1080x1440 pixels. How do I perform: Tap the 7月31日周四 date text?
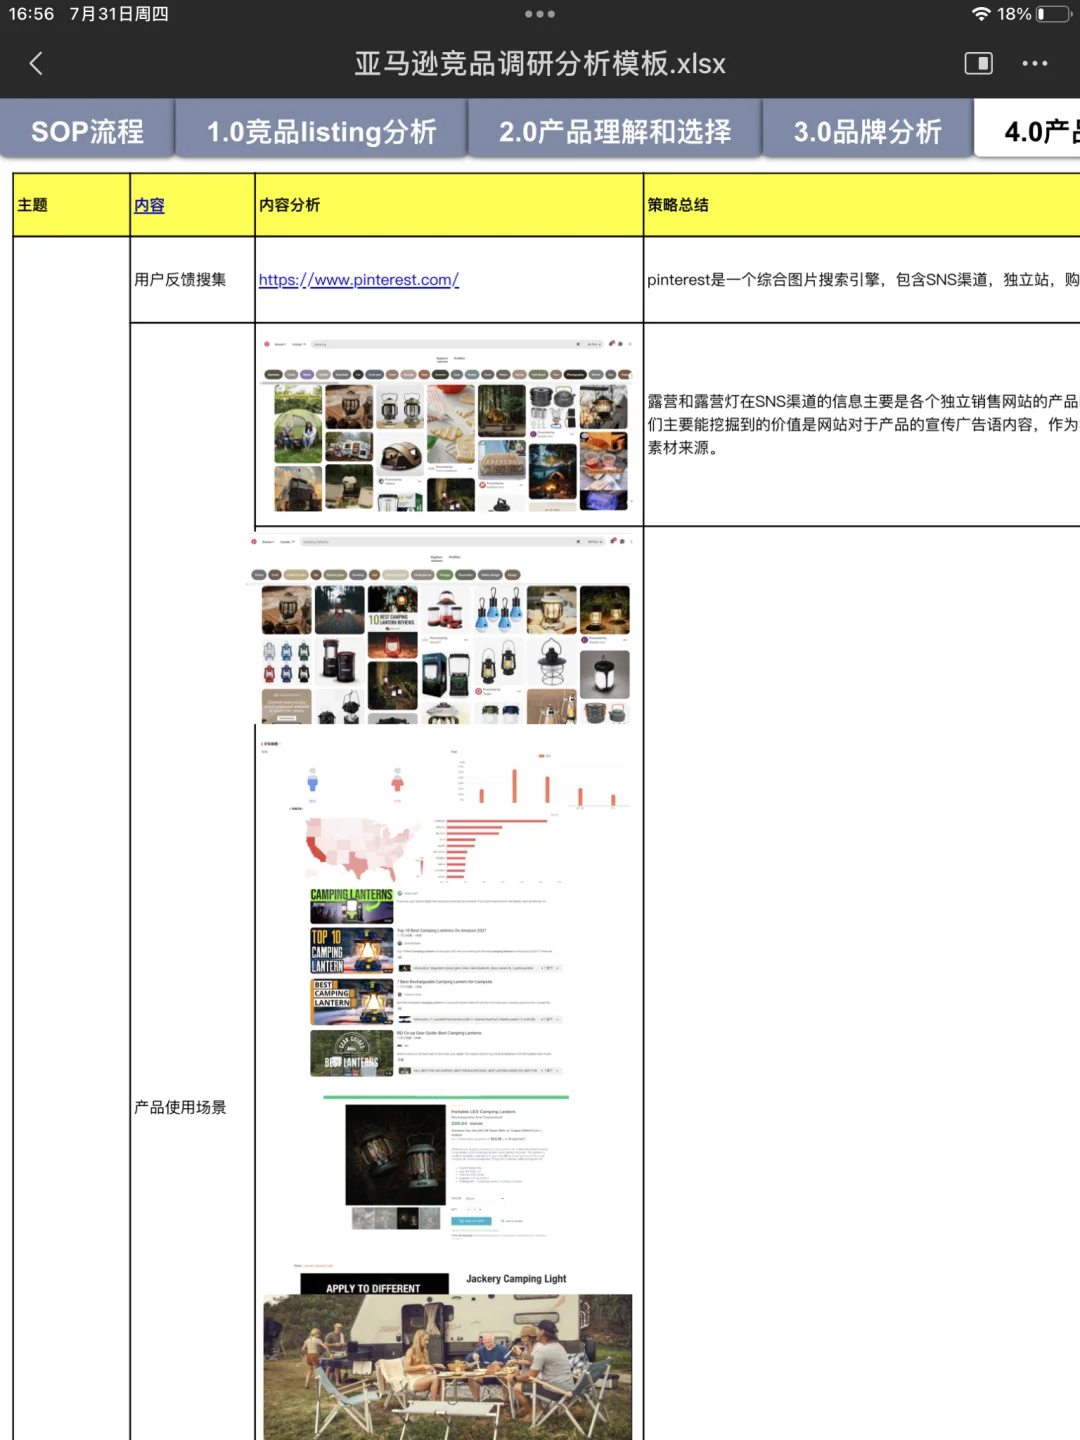point(119,14)
